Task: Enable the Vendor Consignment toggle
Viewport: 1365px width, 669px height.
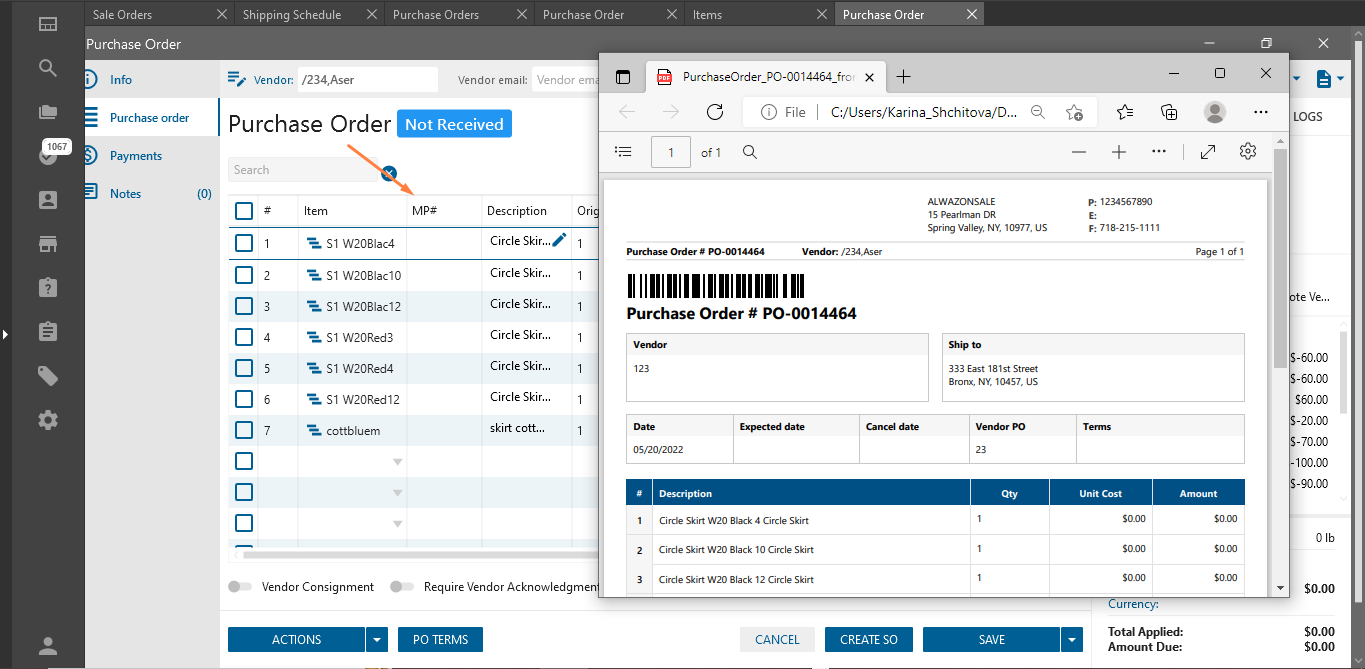Action: point(240,587)
